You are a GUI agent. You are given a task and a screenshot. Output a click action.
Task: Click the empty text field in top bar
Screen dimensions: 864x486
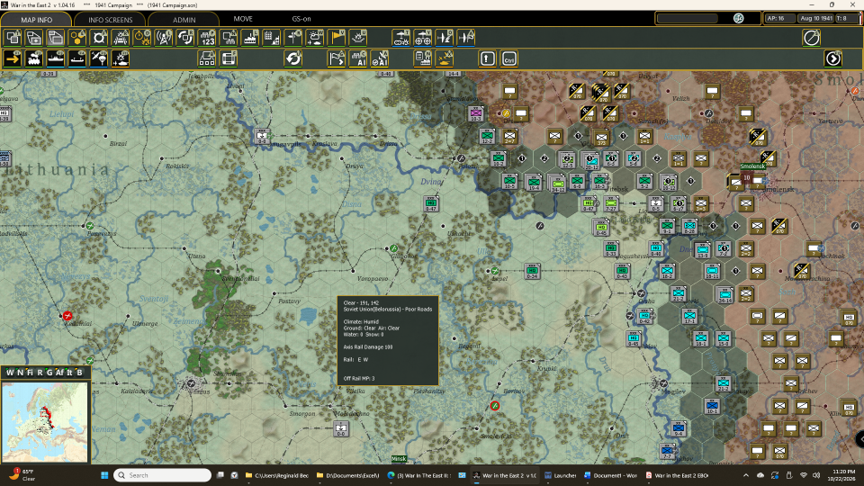pos(688,18)
